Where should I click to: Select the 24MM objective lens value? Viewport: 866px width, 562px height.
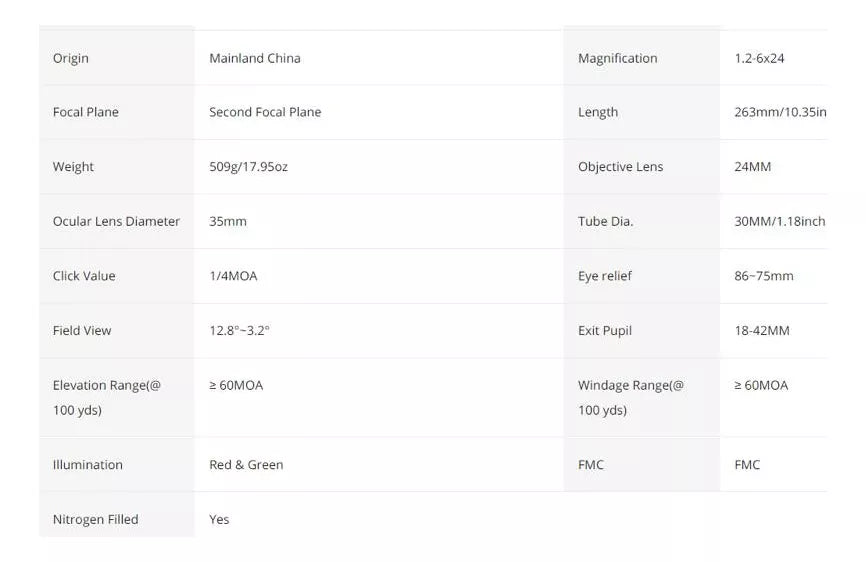pos(752,167)
